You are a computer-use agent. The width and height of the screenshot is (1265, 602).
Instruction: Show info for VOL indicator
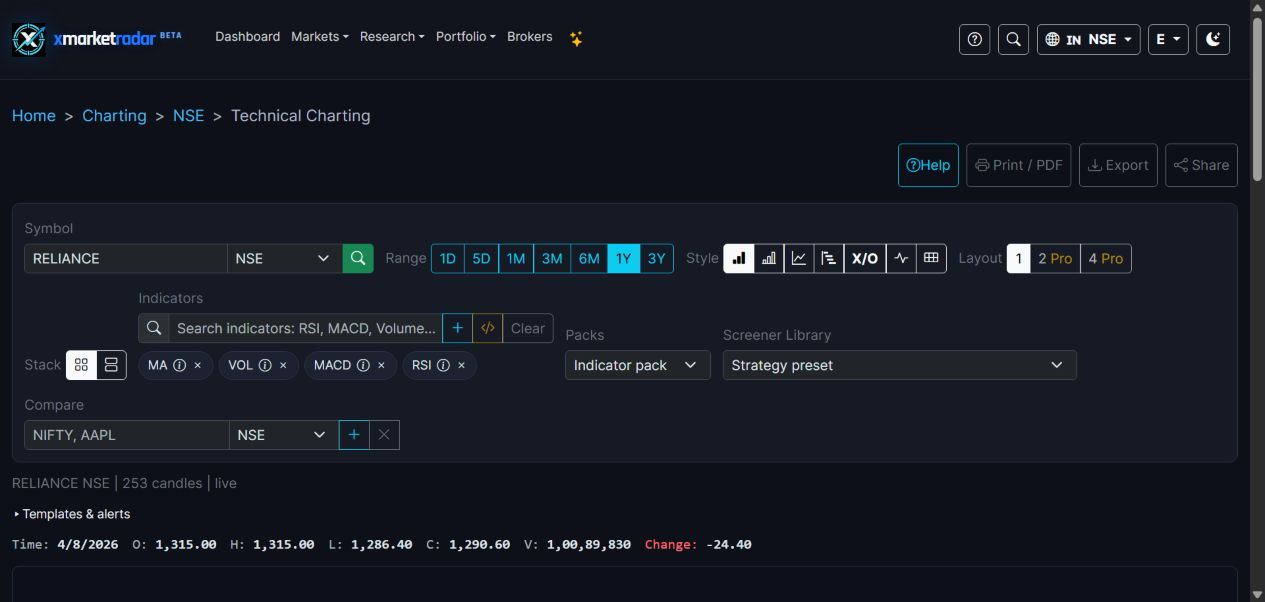point(265,365)
